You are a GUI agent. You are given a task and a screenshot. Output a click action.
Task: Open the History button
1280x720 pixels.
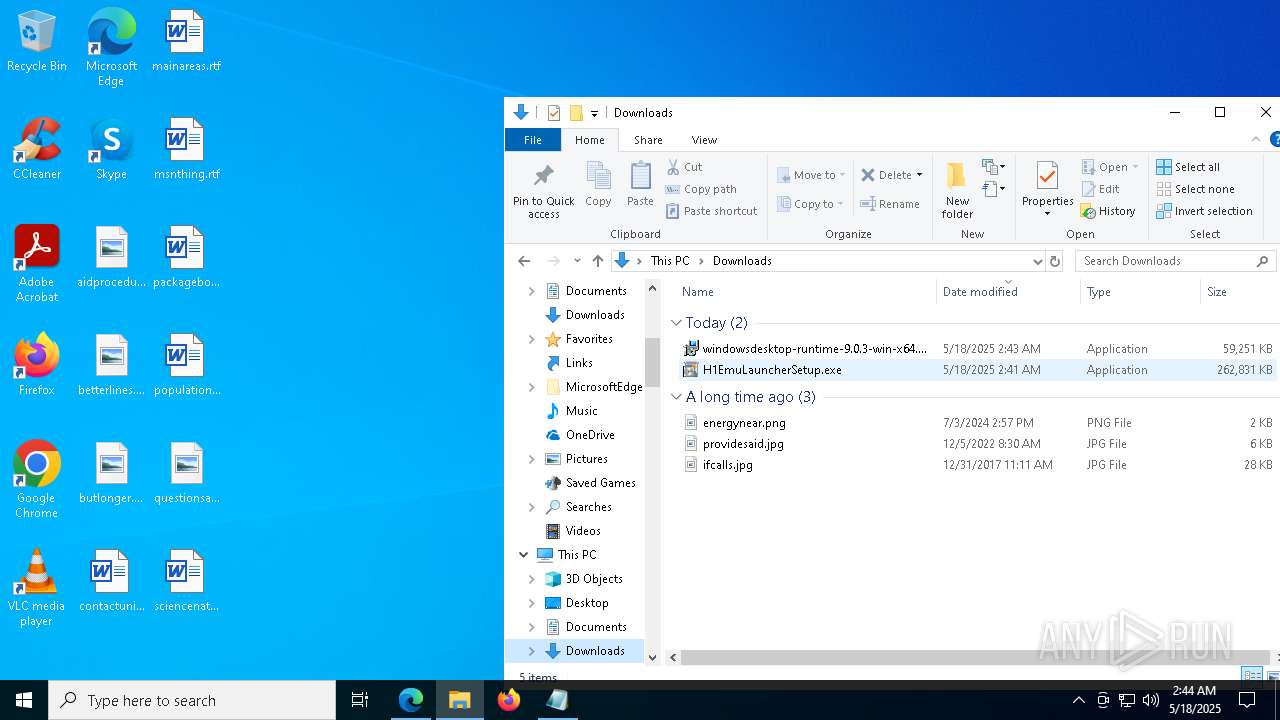(1108, 211)
